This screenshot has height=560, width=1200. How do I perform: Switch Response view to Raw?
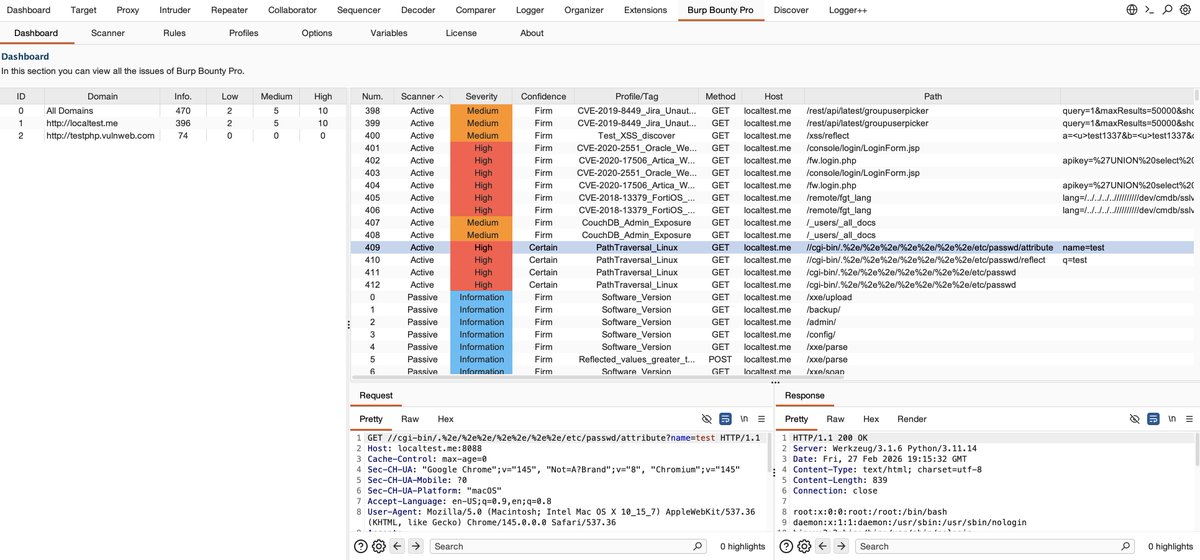835,419
